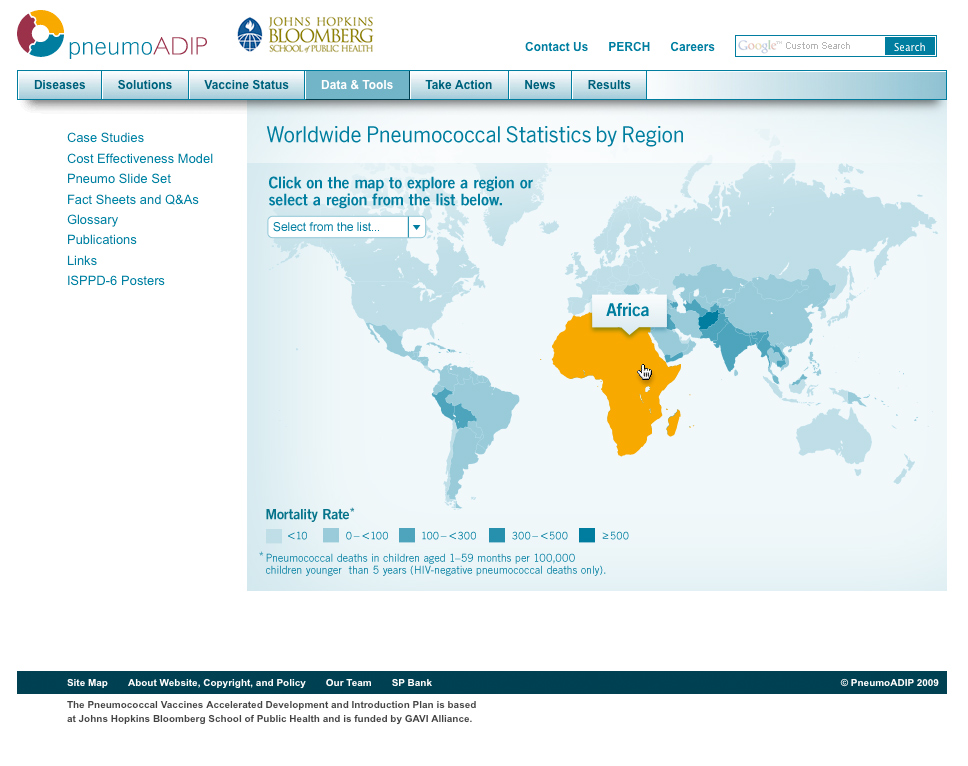Screen dimensions: 968x766
Task: Open the Contact Us link
Action: (556, 47)
